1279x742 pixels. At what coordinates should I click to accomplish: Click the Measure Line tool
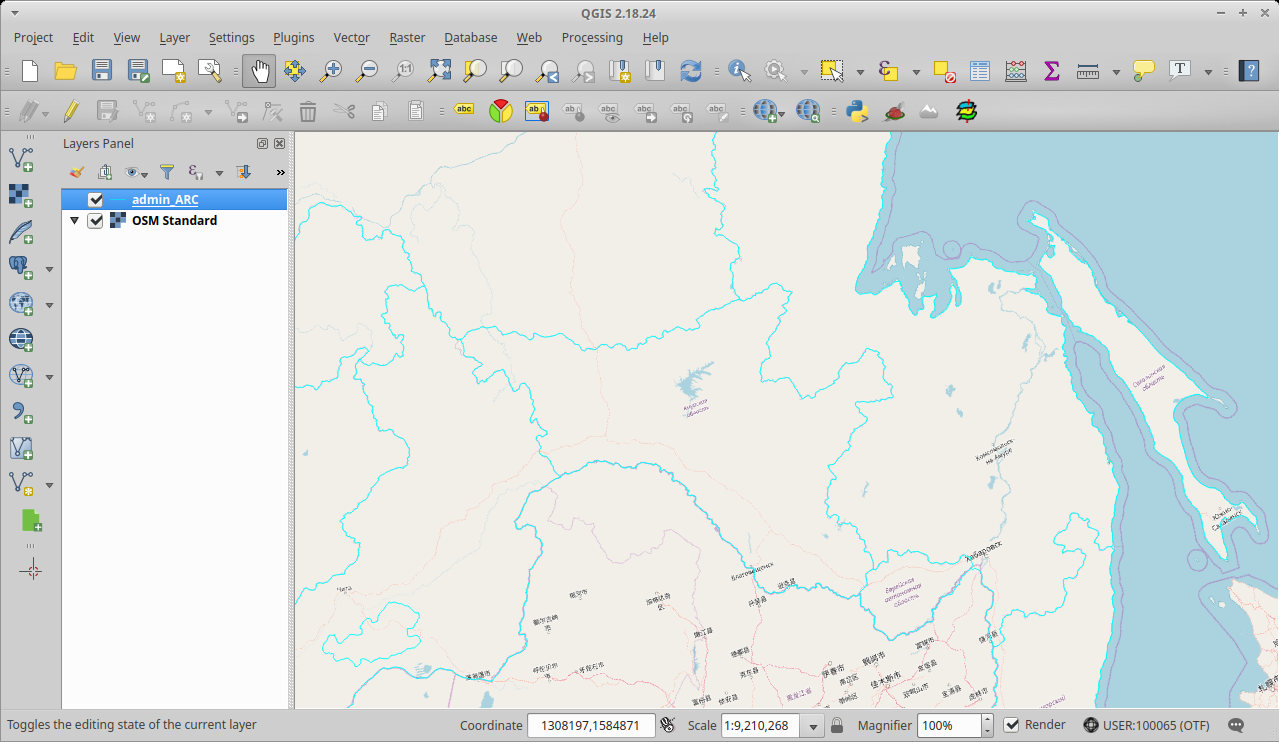pos(1086,71)
